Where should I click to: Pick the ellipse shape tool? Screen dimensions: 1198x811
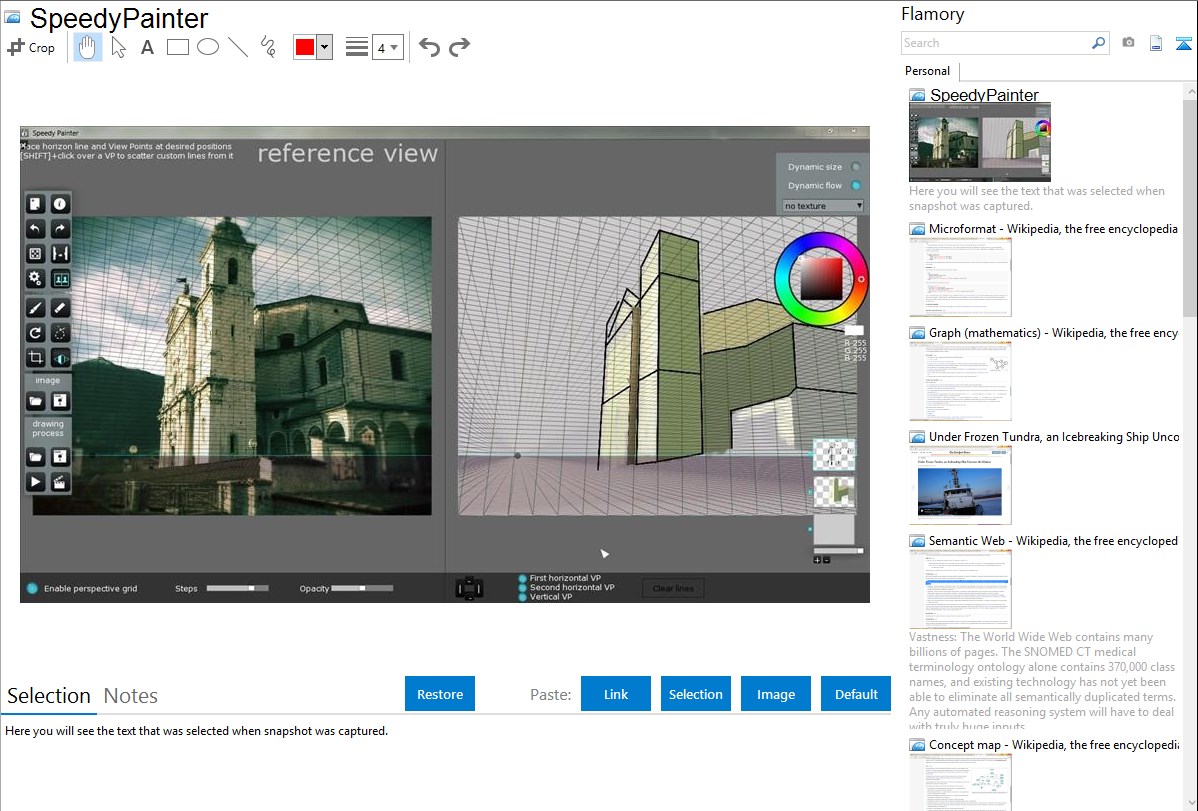(x=208, y=47)
